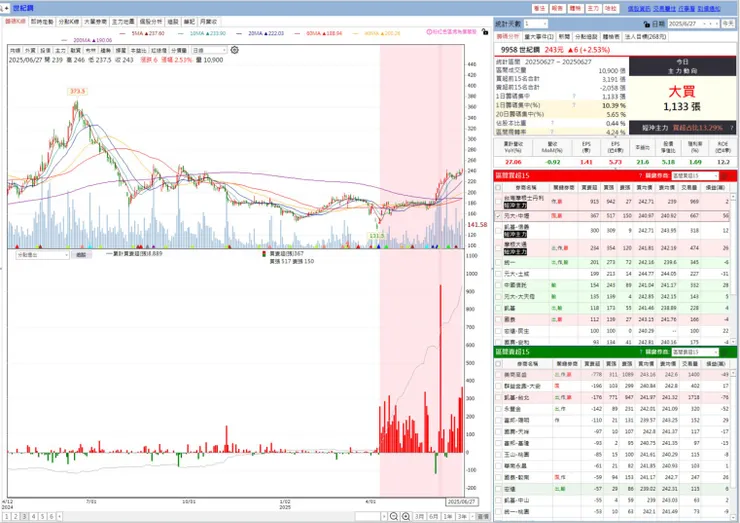Click the 5MA legend color line
This screenshot has height=523, width=740.
click(x=123, y=34)
